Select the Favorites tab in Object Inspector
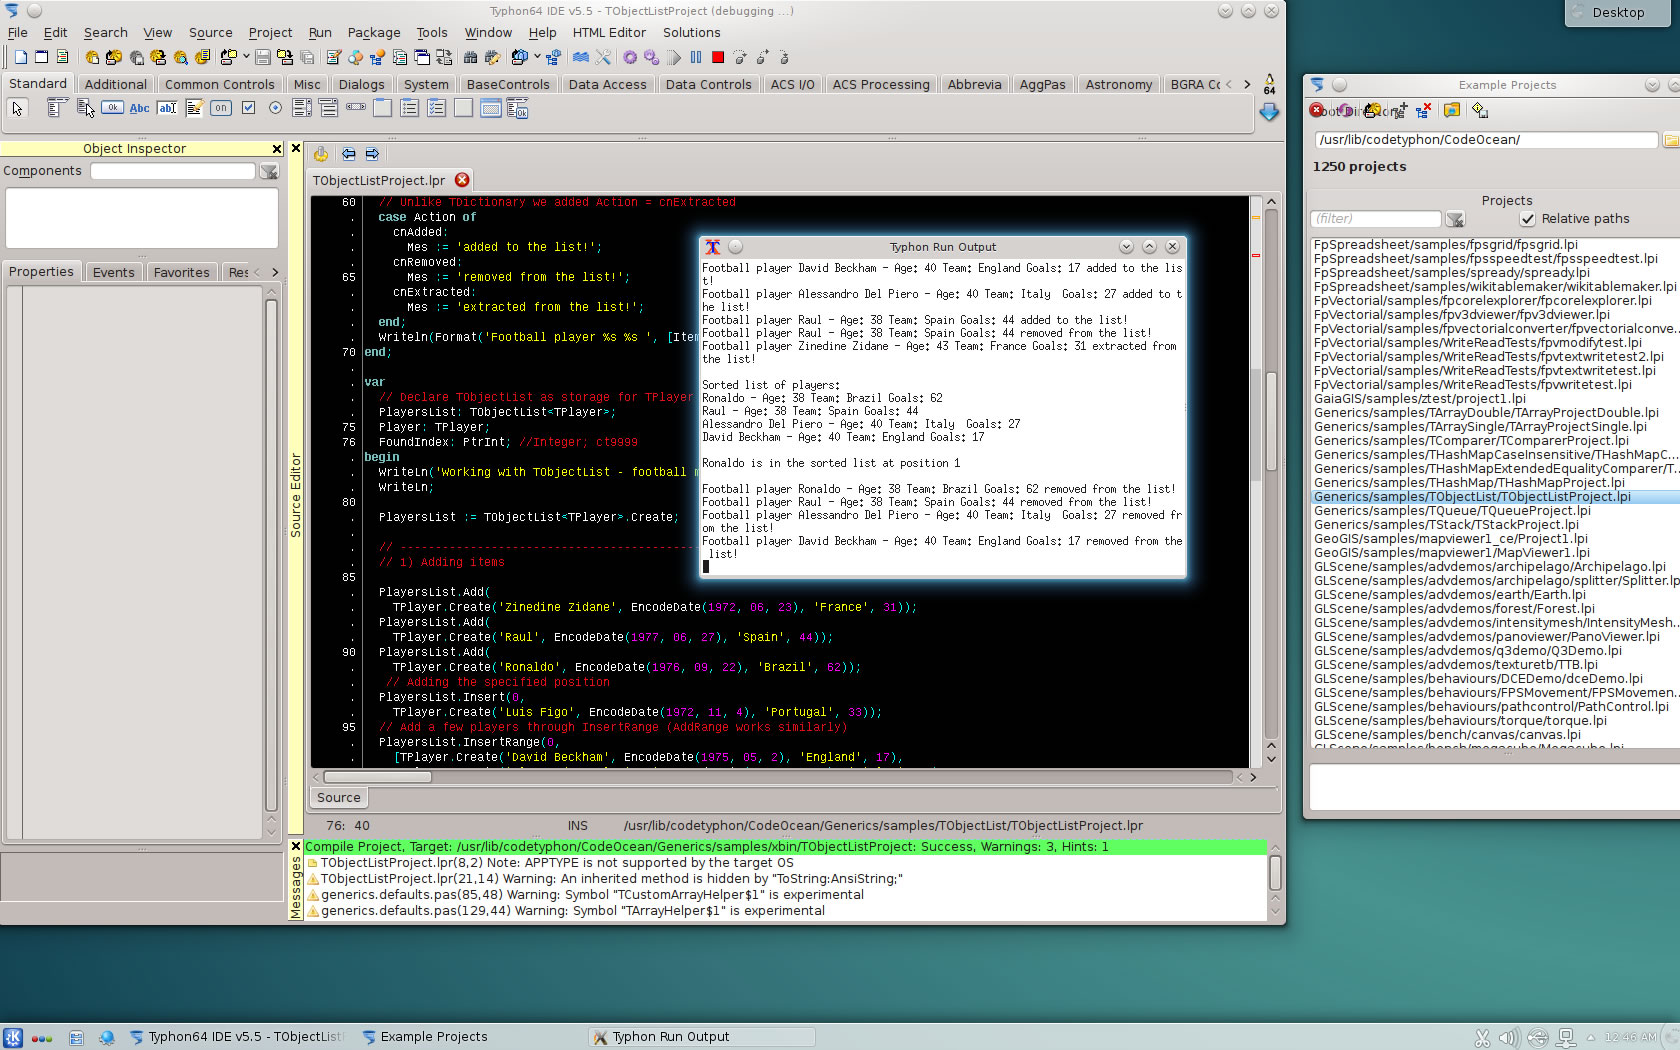This screenshot has height=1050, width=1680. [x=181, y=272]
